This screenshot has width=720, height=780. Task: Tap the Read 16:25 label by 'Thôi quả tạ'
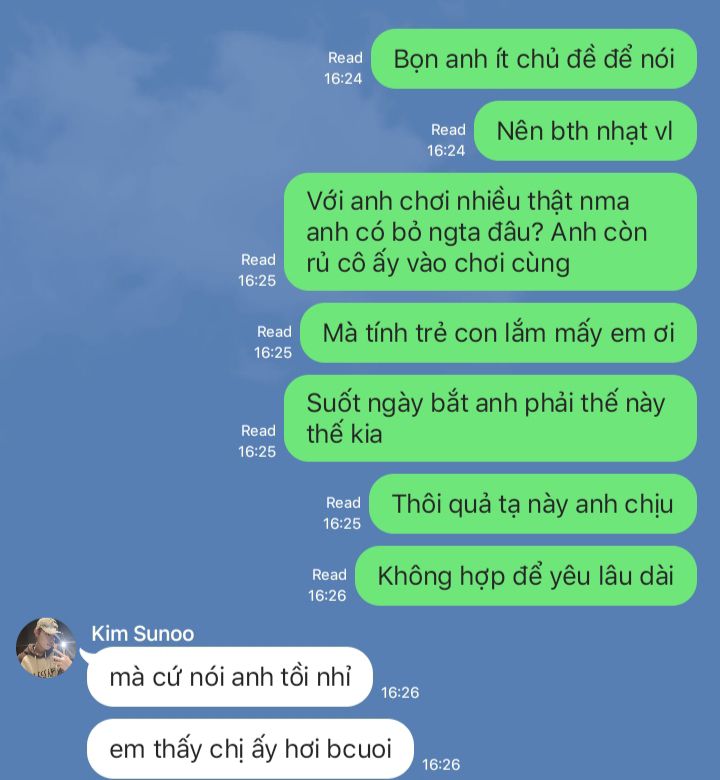pyautogui.click(x=342, y=513)
